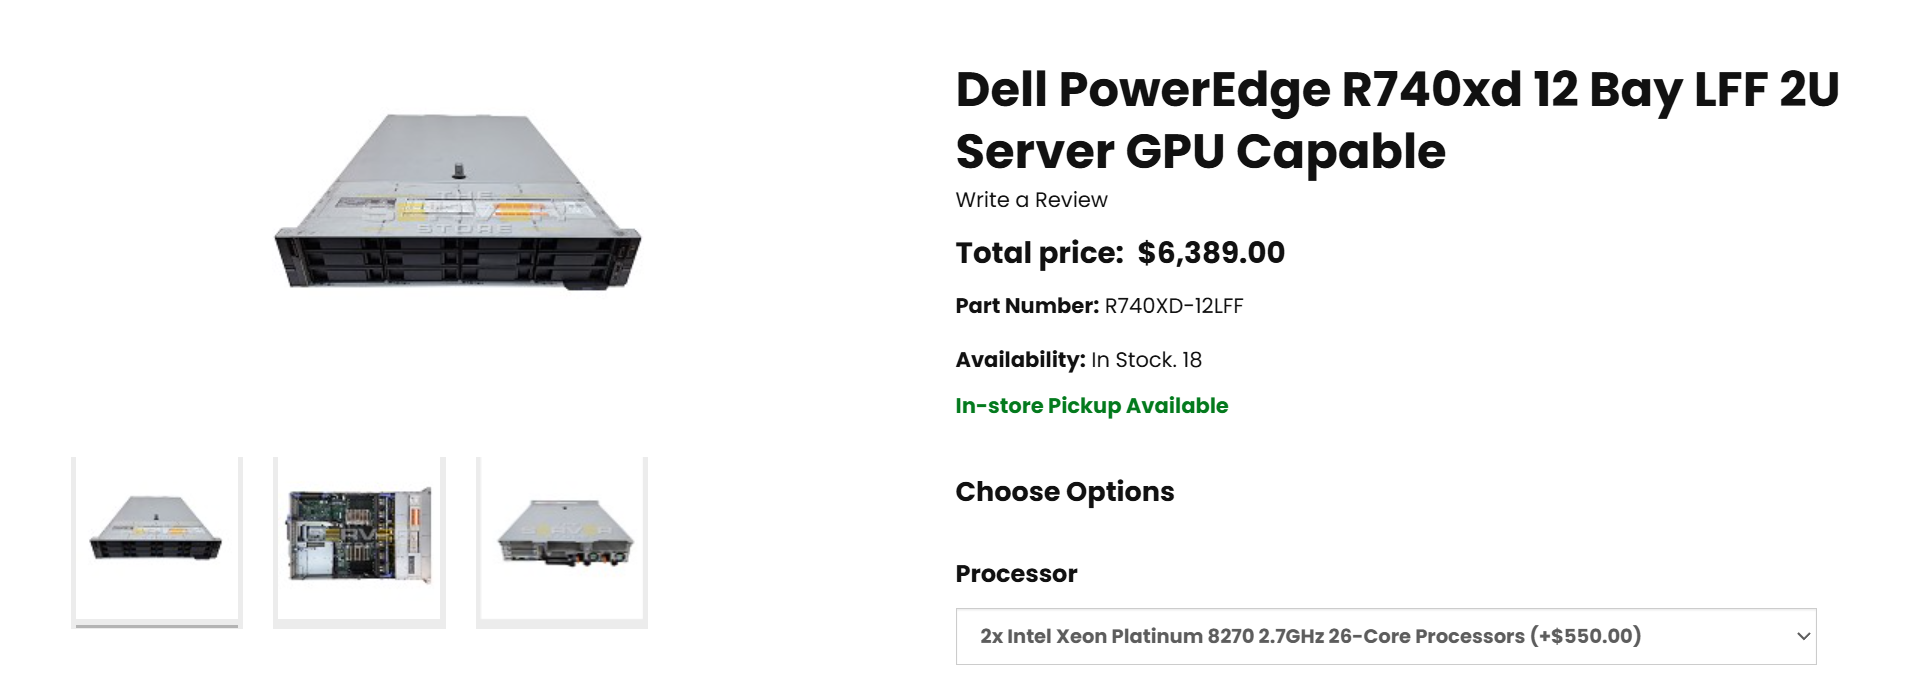Click the Dell PowerEdge R740xd product title
The width and height of the screenshot is (1914, 684).
1396,120
